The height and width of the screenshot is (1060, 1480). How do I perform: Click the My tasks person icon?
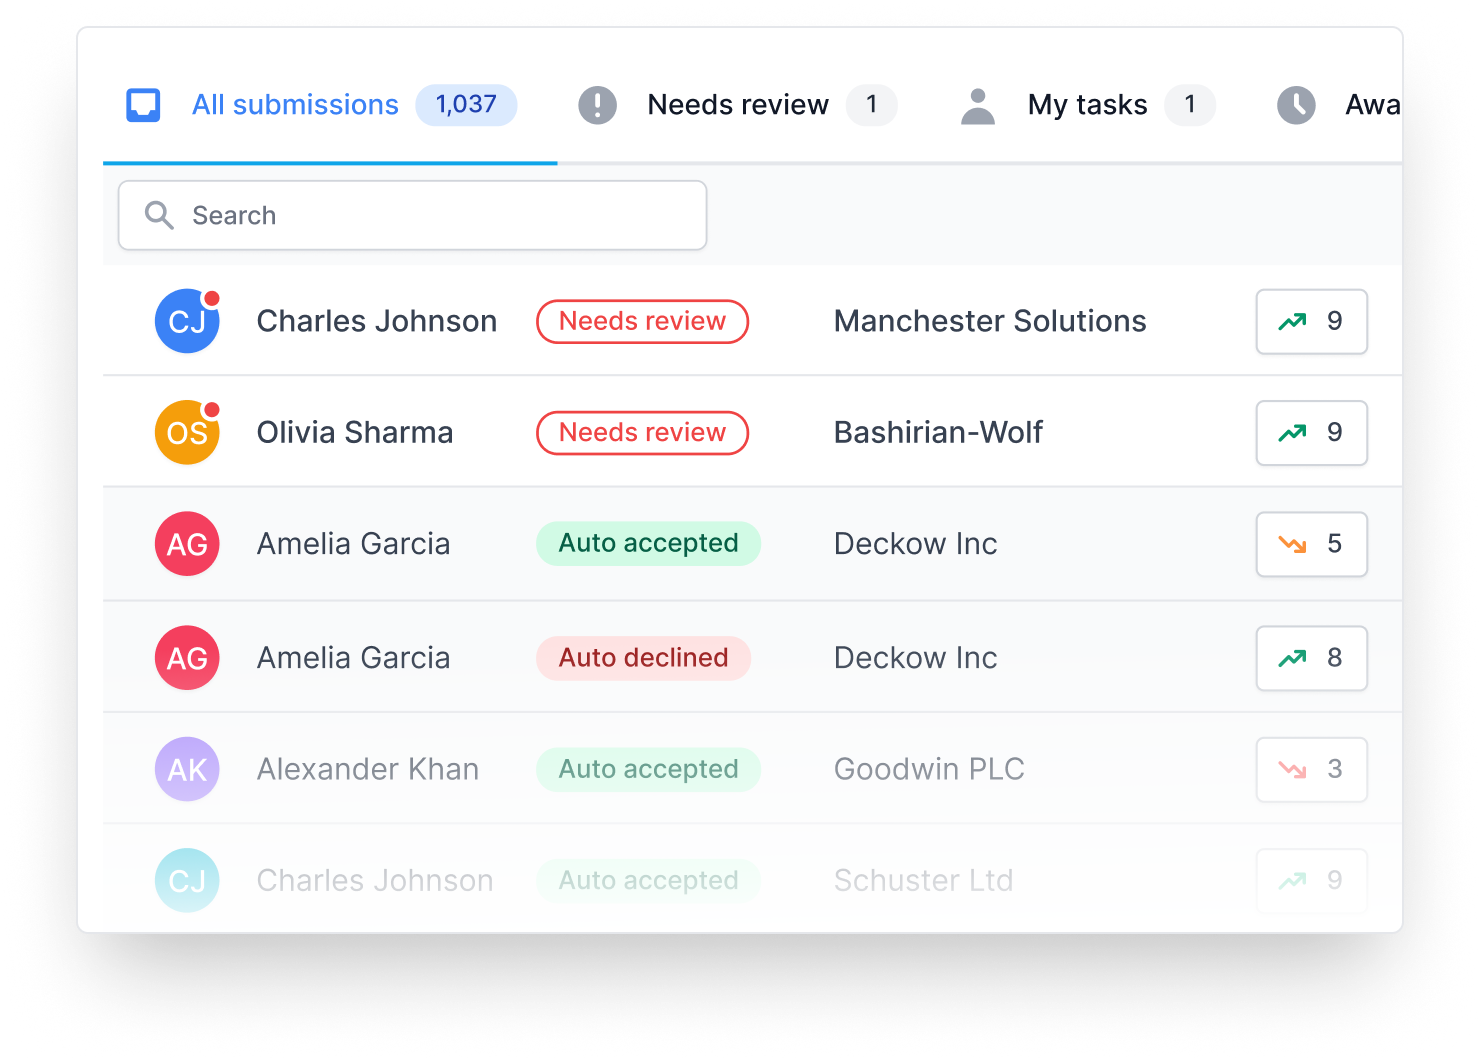point(977,105)
